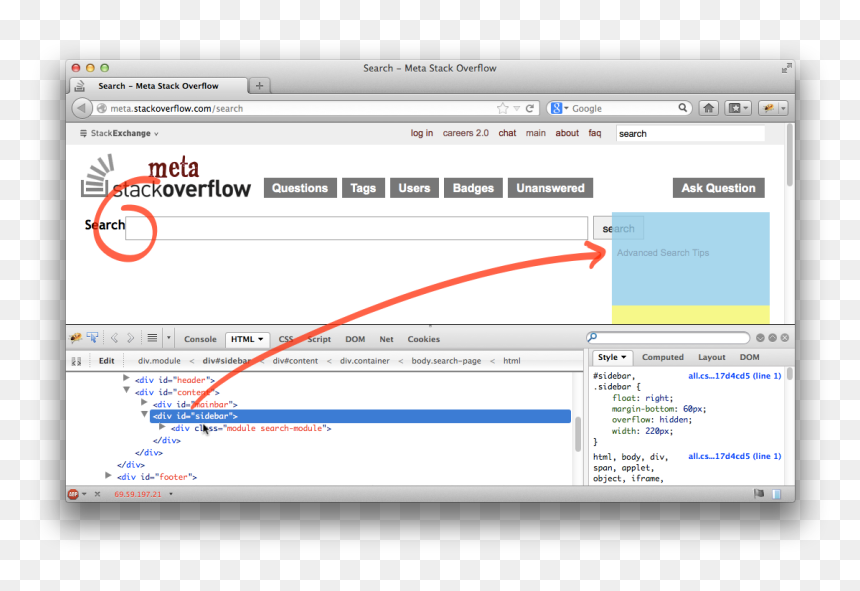Image resolution: width=860 pixels, height=591 pixels.
Task: Click the Edit button in HTML panel
Action: 106,361
